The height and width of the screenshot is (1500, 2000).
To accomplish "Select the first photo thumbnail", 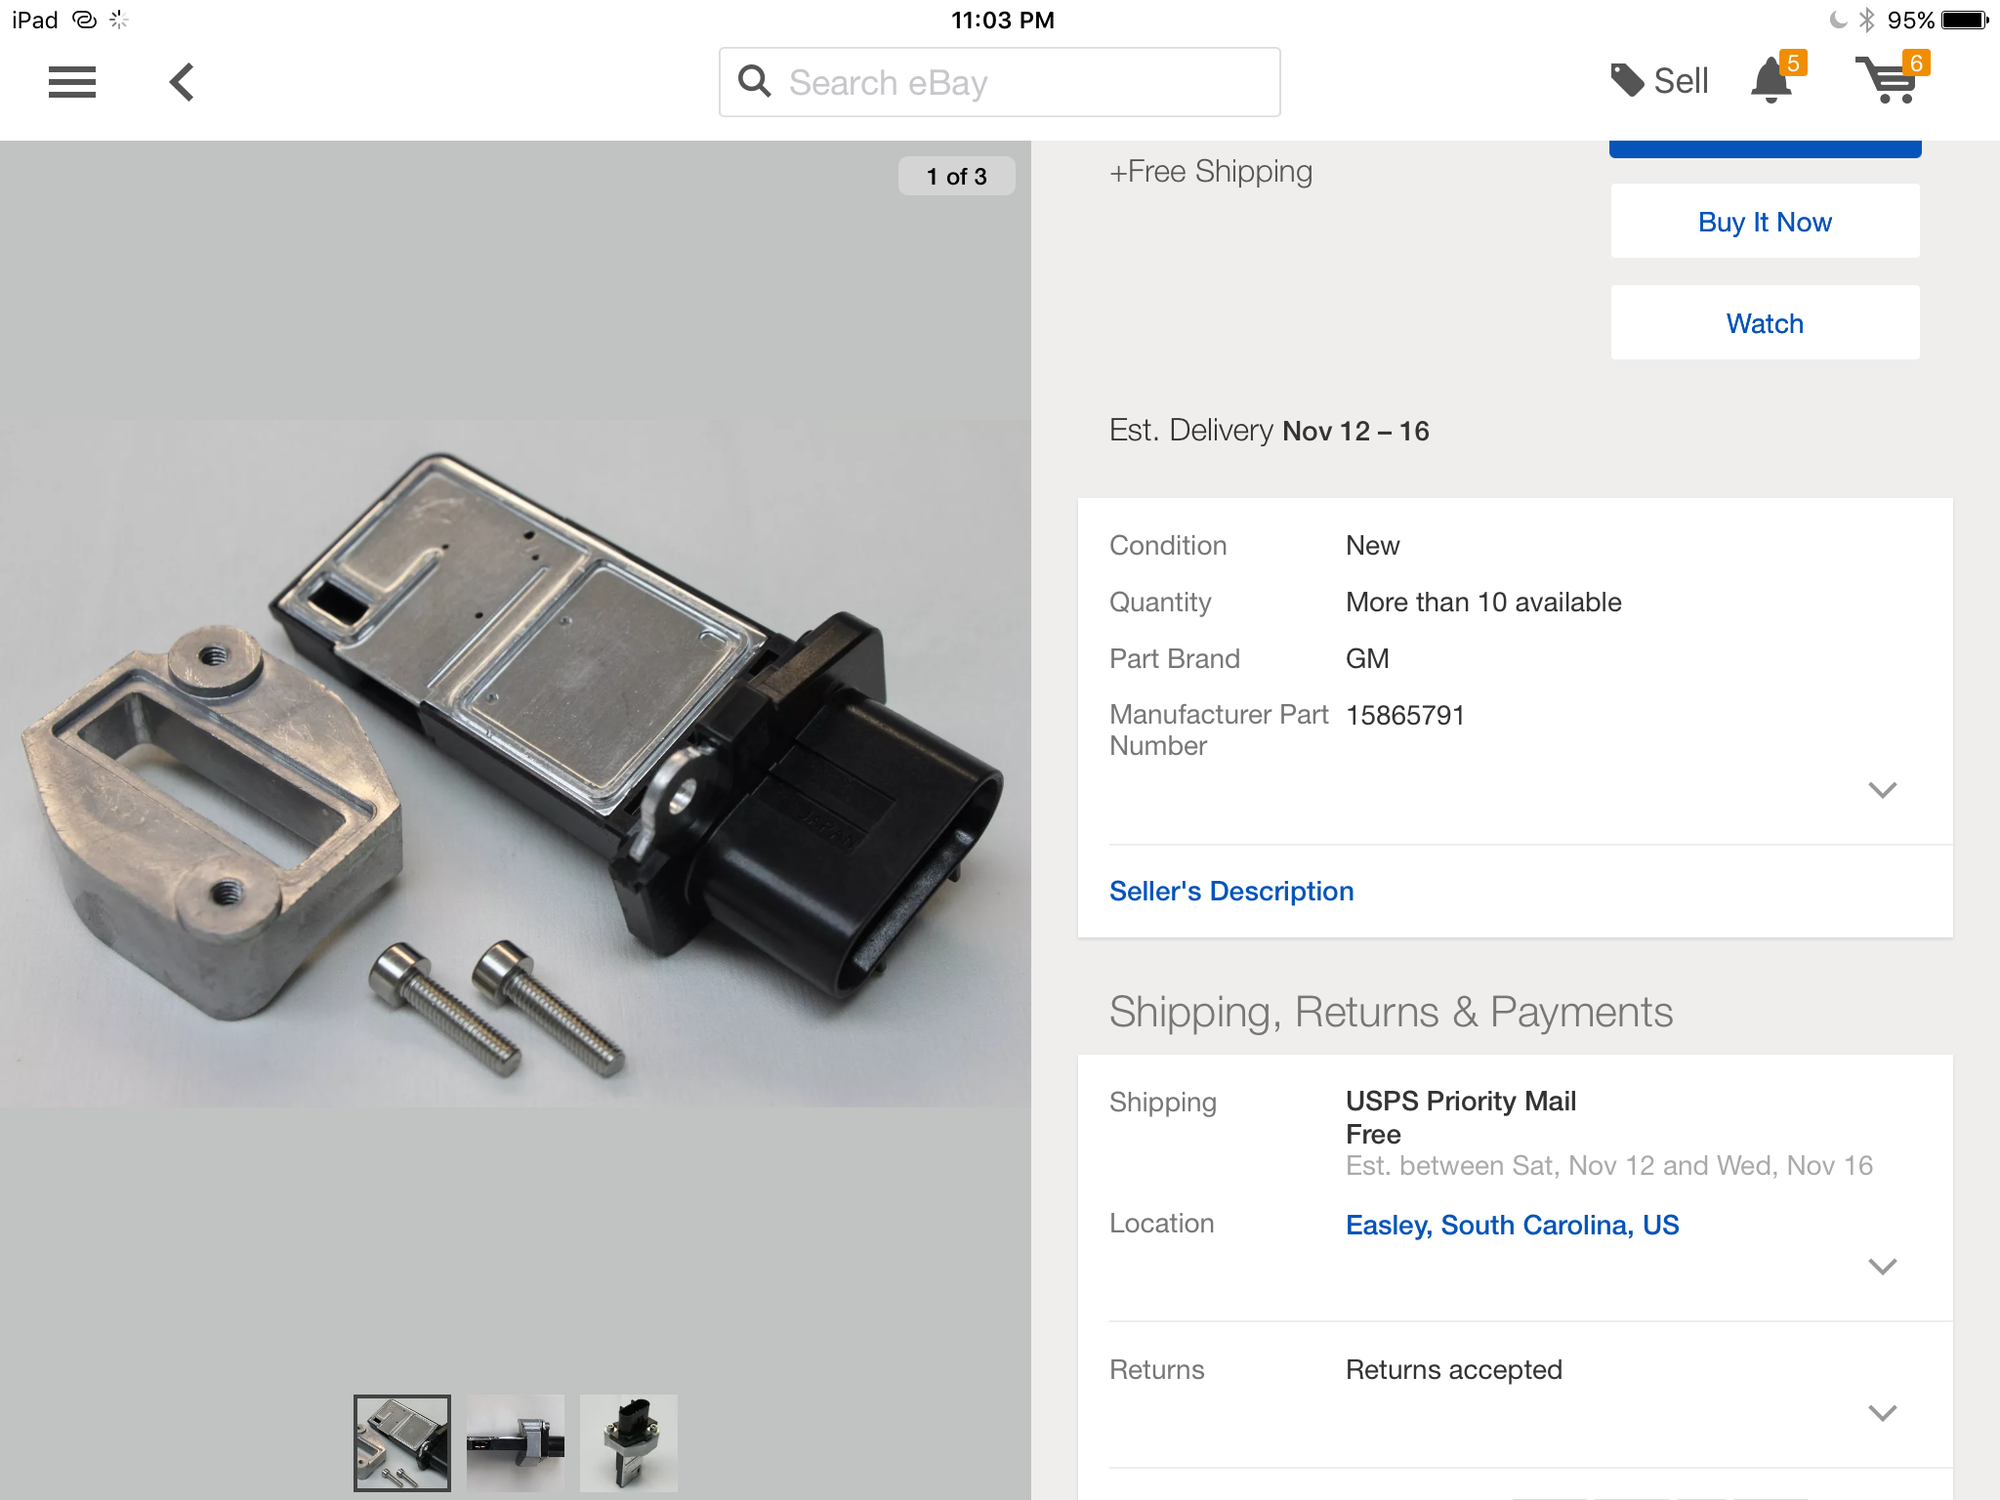I will tap(402, 1443).
